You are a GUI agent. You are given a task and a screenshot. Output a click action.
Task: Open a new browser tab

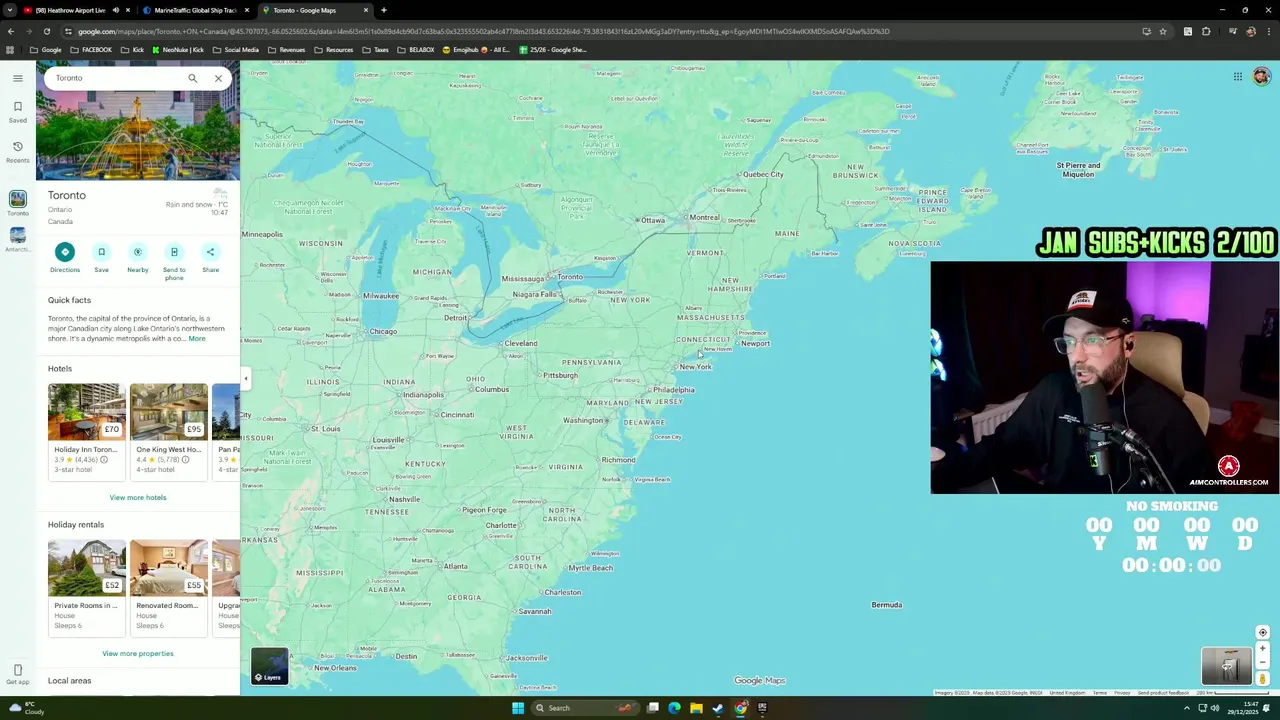[x=384, y=10]
